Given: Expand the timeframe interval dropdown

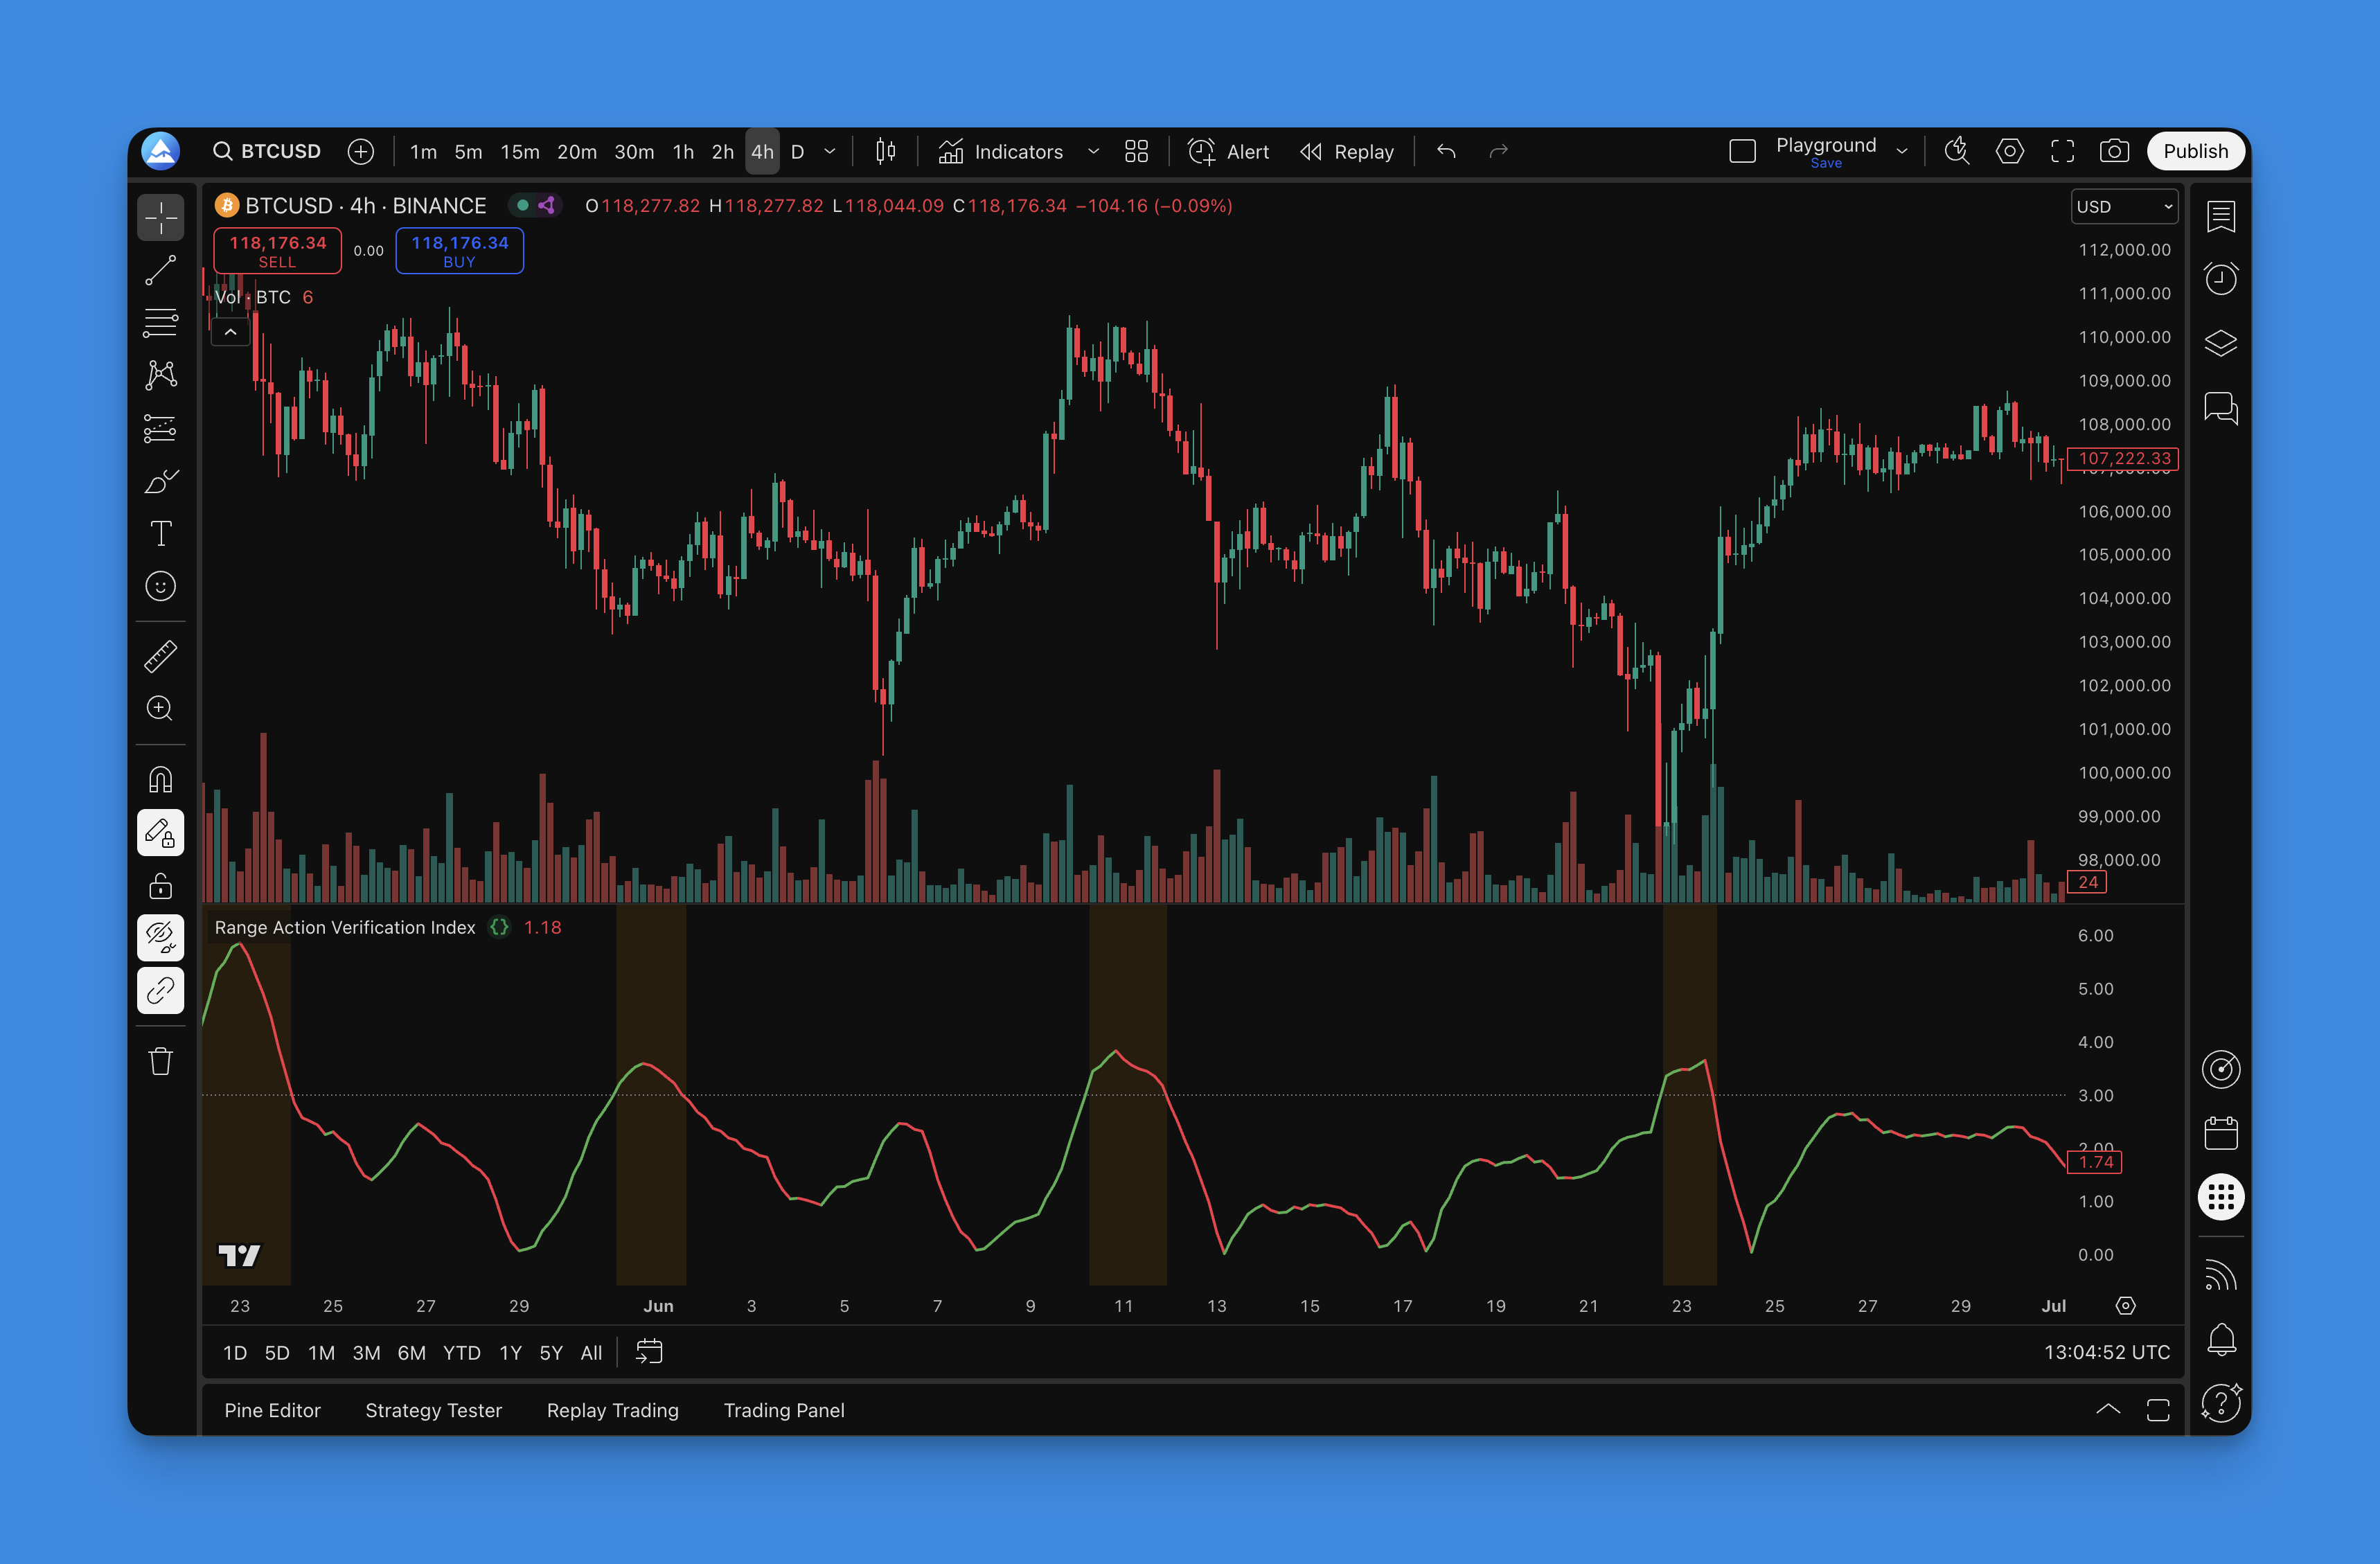Looking at the screenshot, I should (830, 151).
